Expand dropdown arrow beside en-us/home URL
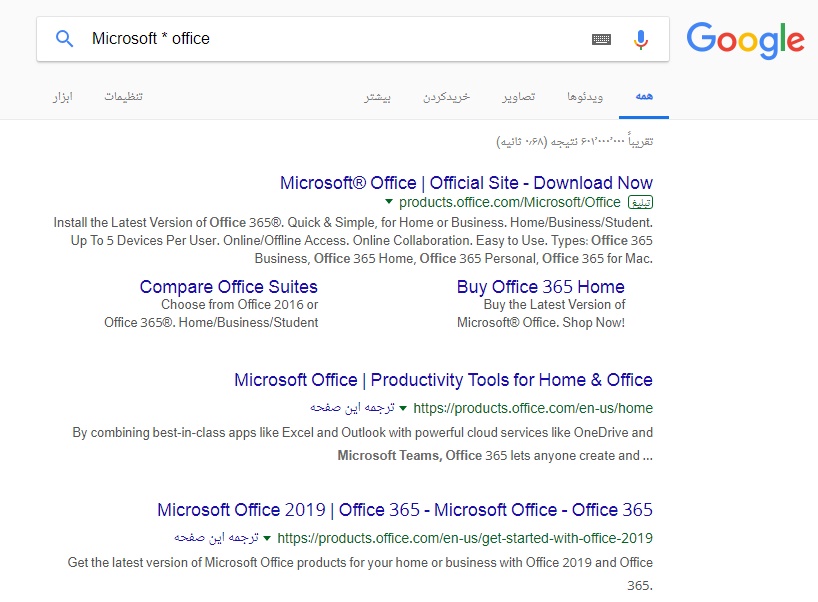This screenshot has width=818, height=602. click(x=403, y=408)
